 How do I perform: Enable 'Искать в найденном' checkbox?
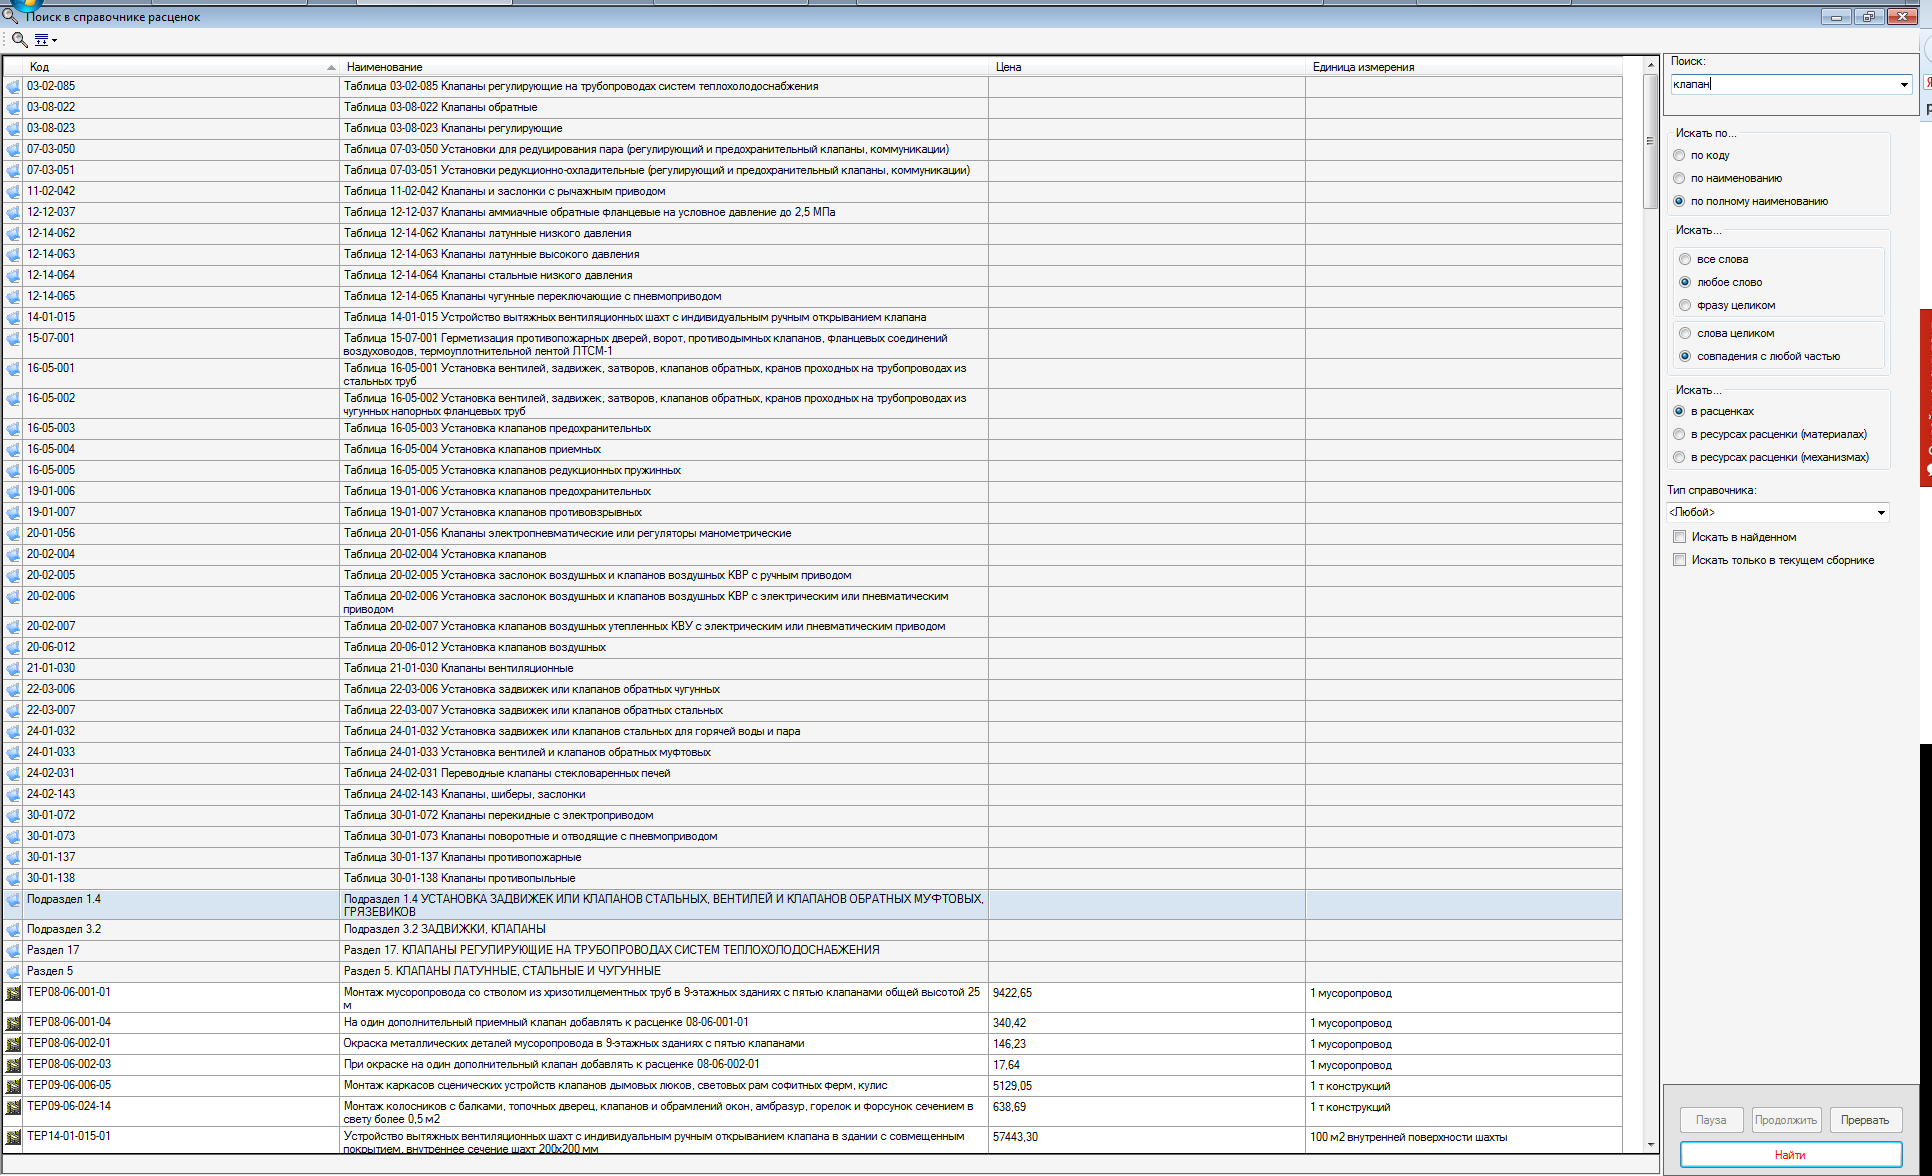1680,537
